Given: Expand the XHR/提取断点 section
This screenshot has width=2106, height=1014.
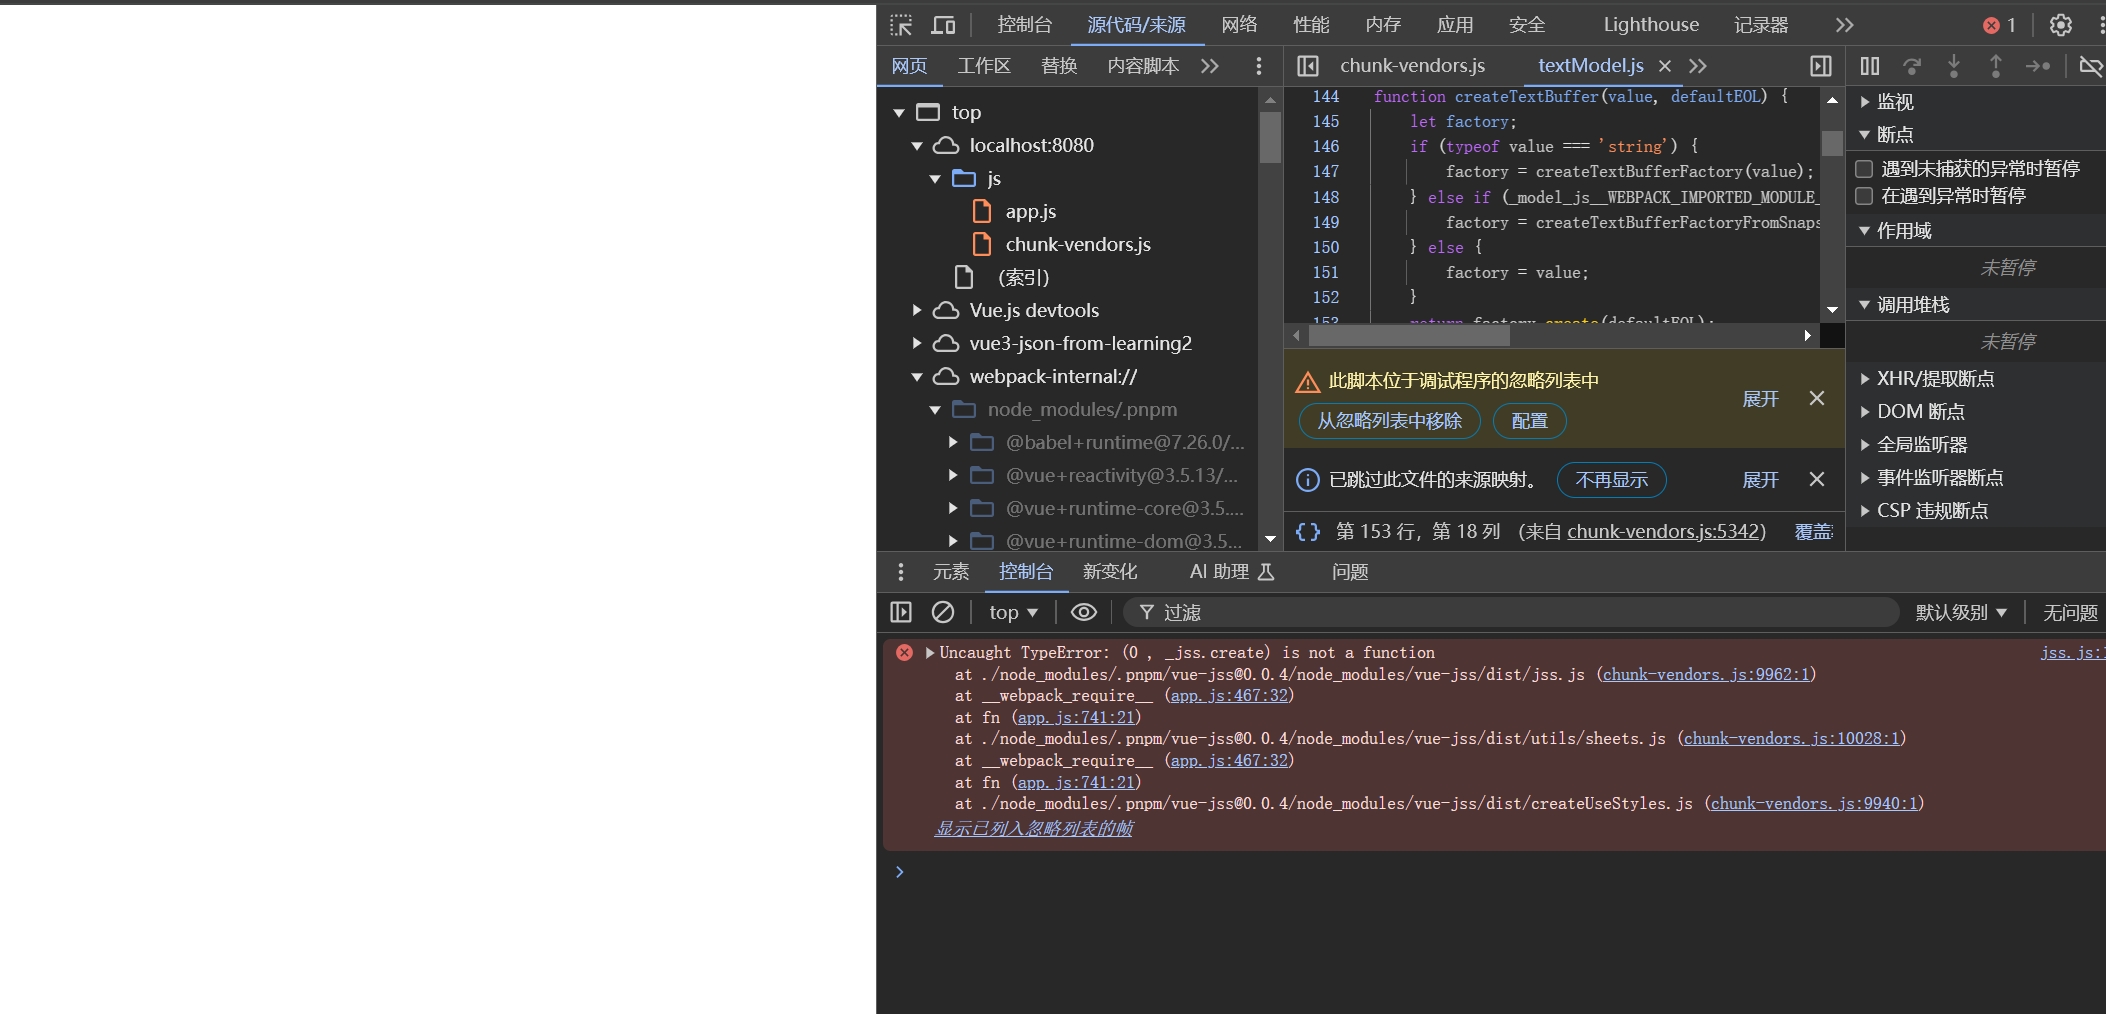Looking at the screenshot, I should [1865, 379].
